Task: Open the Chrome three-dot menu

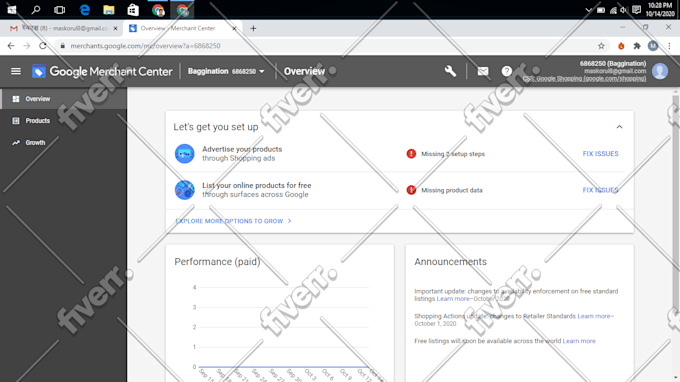Action: (x=669, y=46)
